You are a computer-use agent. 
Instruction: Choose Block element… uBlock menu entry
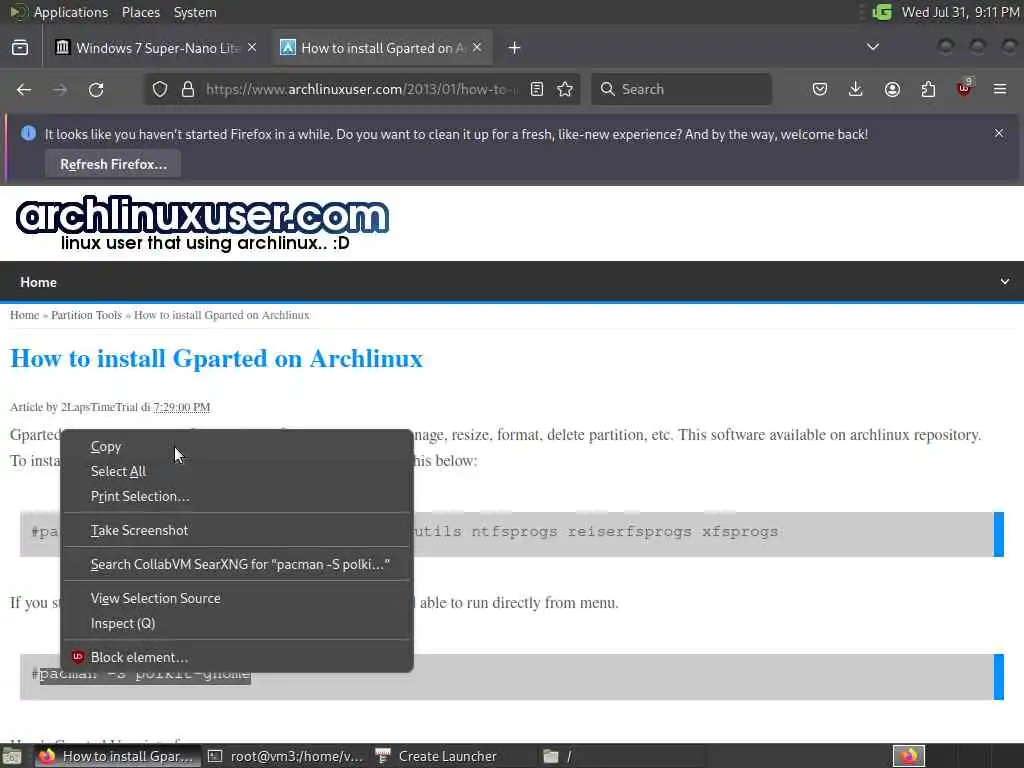[x=236, y=657]
